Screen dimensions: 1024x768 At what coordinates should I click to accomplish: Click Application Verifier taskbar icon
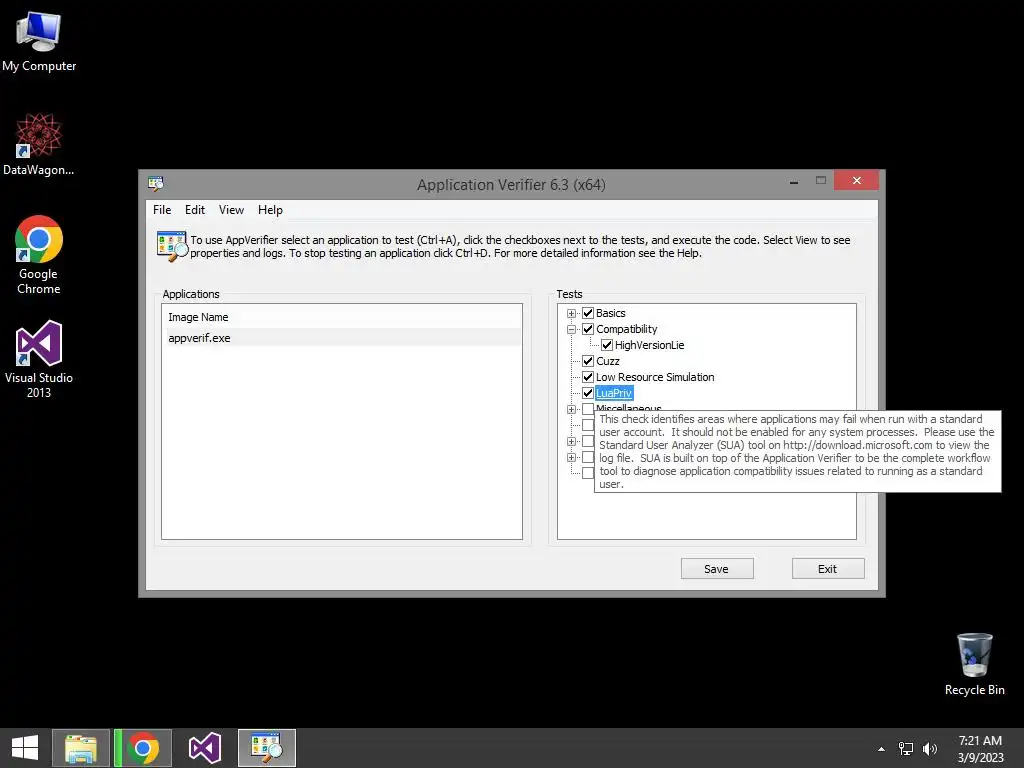pyautogui.click(x=267, y=748)
